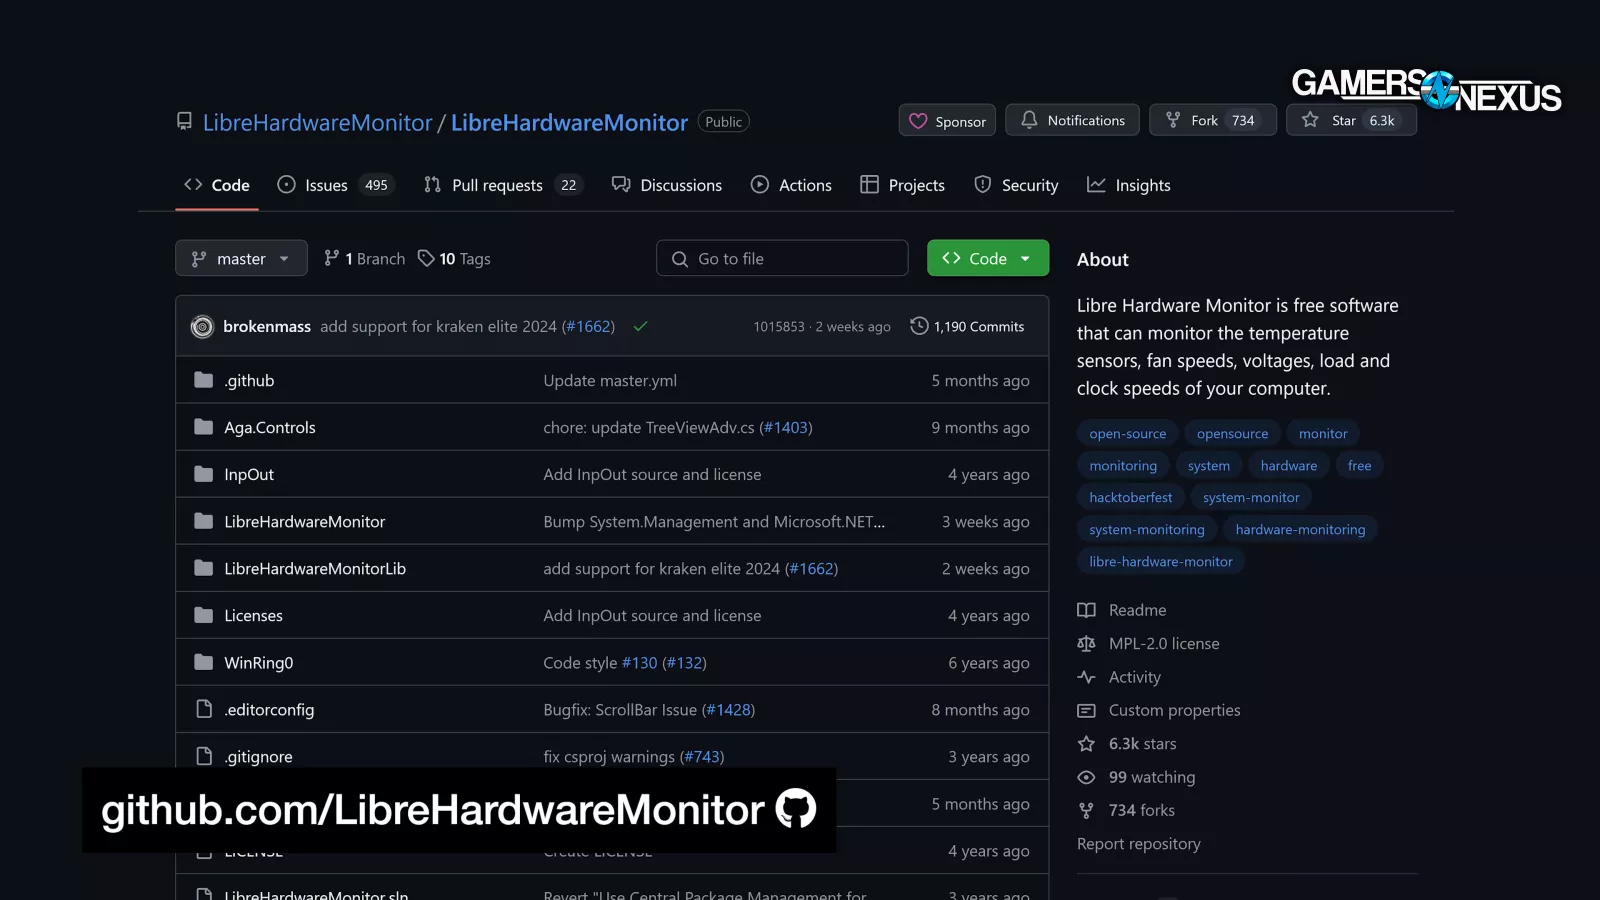The image size is (1600, 900).
Task: Click the Notifications bell icon
Action: coord(1029,120)
